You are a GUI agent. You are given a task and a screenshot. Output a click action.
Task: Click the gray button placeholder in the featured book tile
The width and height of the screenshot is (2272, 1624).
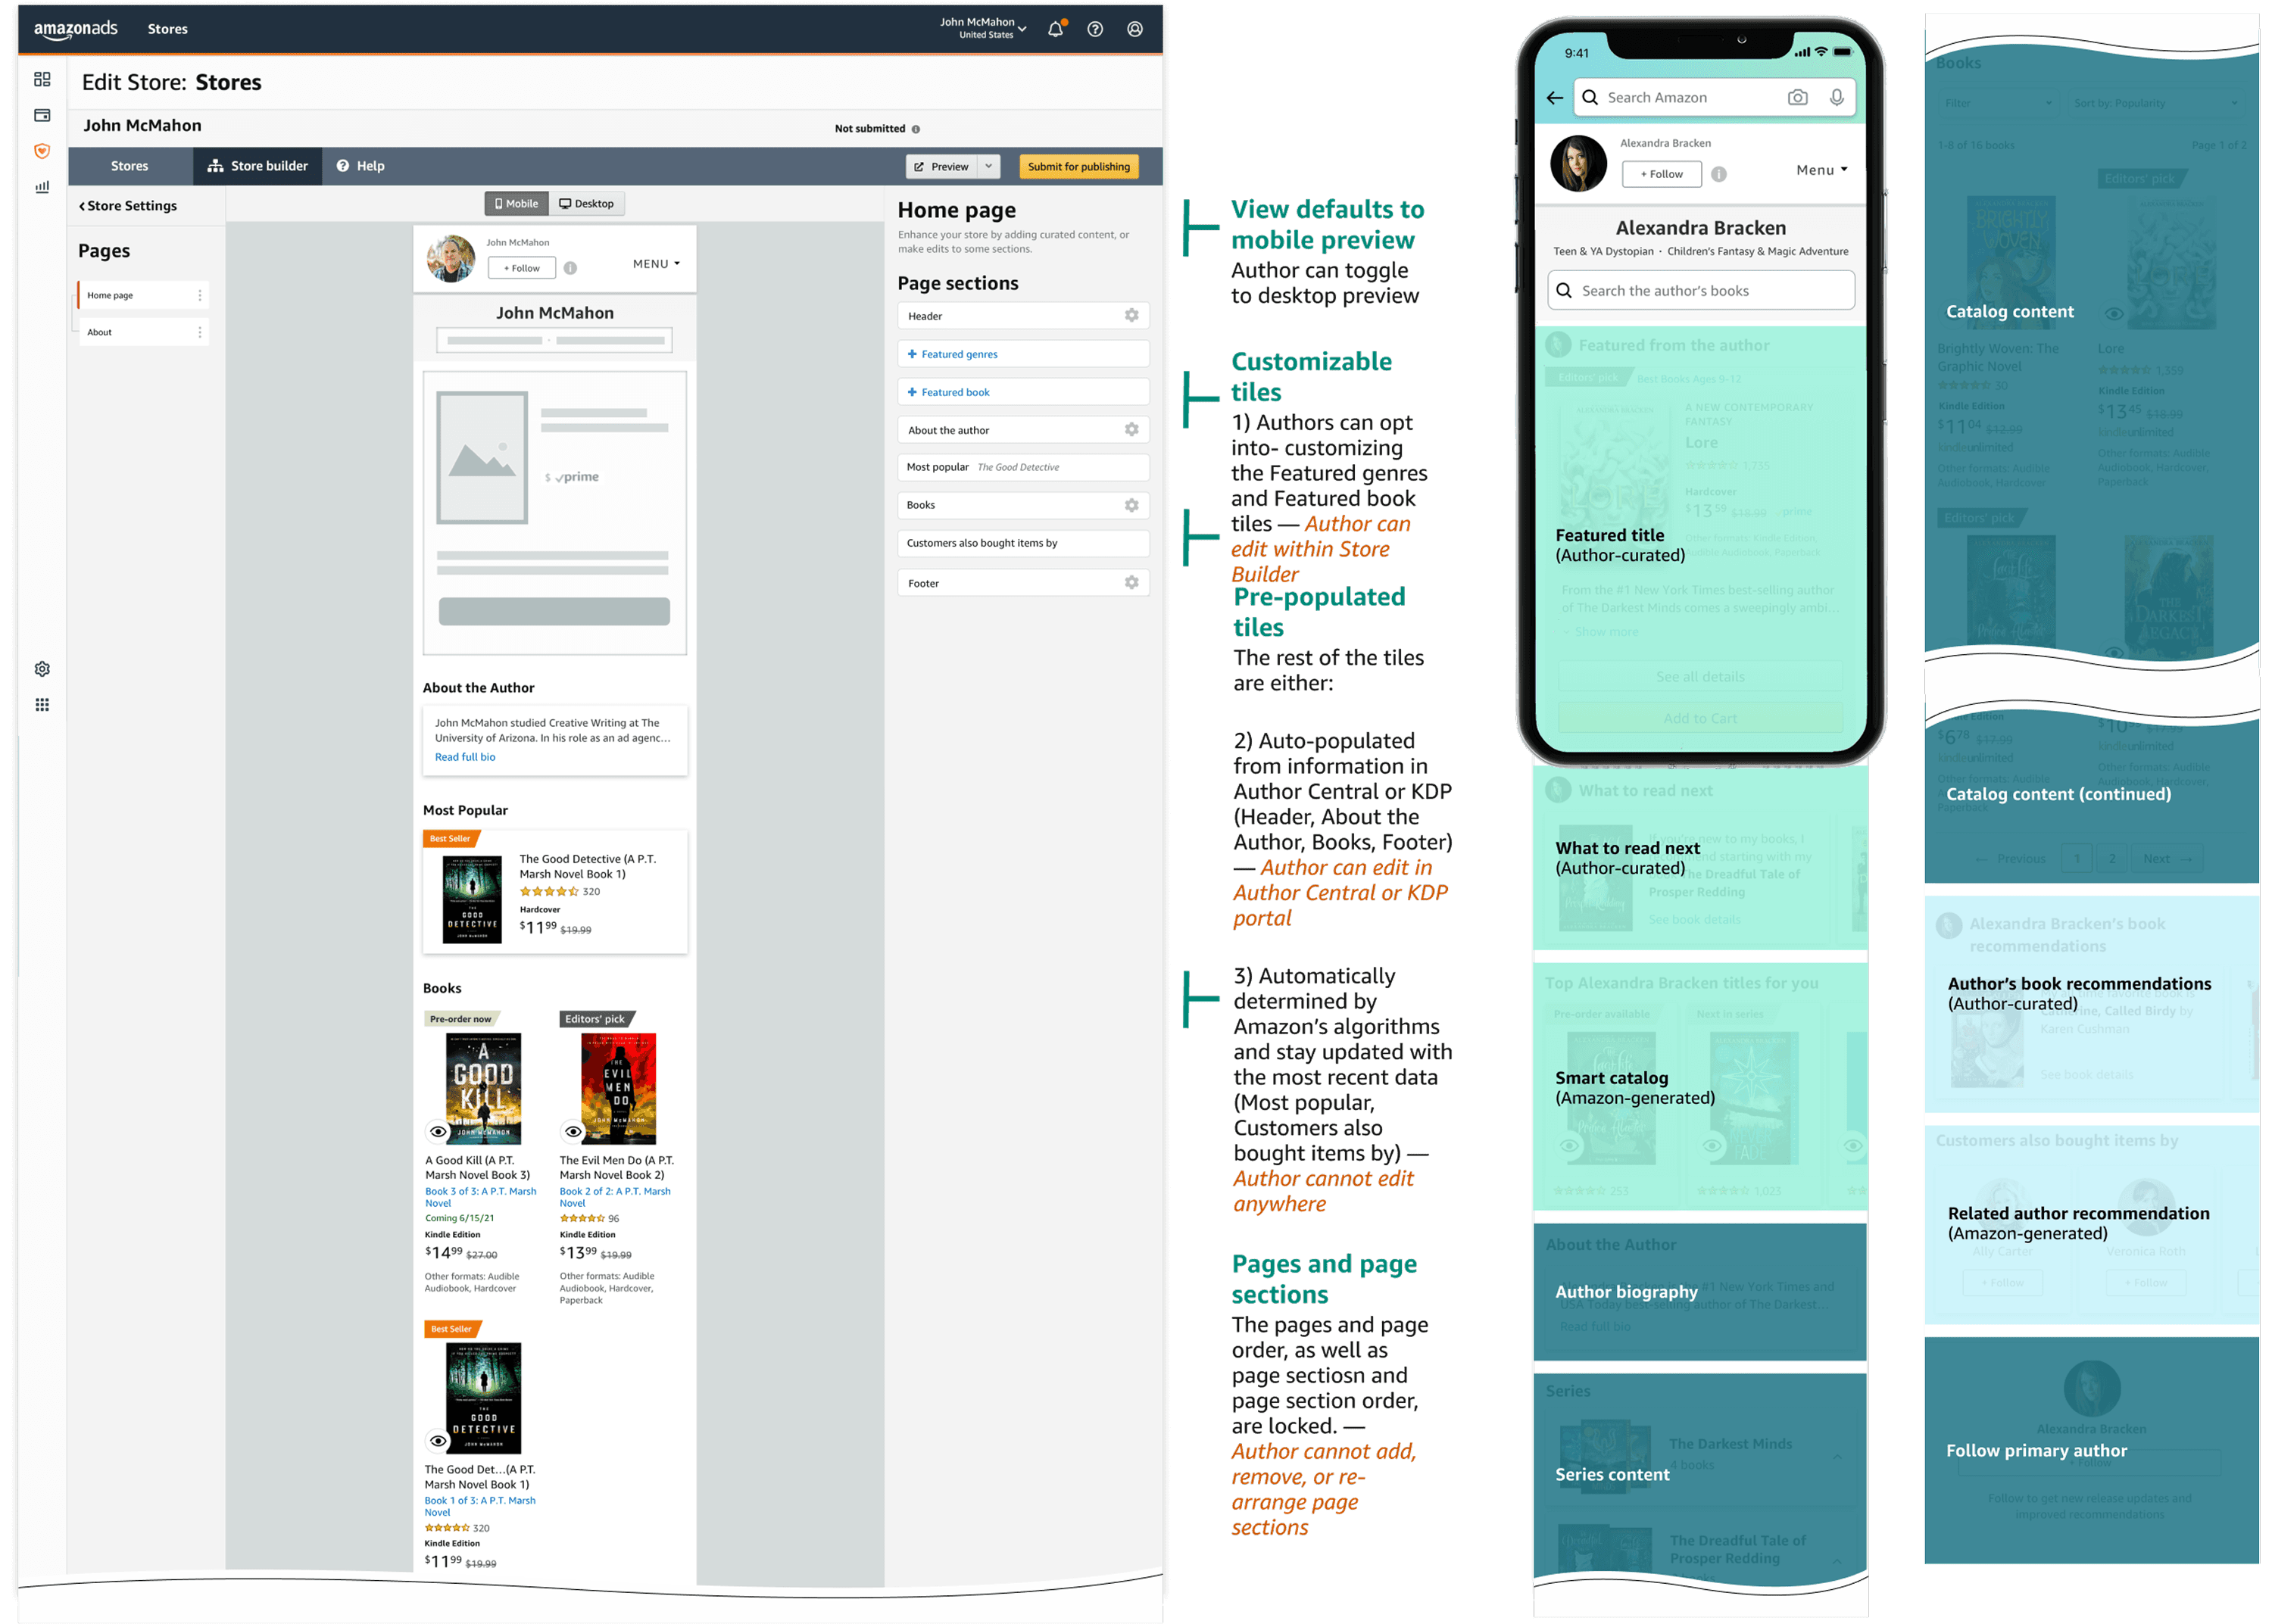[554, 611]
